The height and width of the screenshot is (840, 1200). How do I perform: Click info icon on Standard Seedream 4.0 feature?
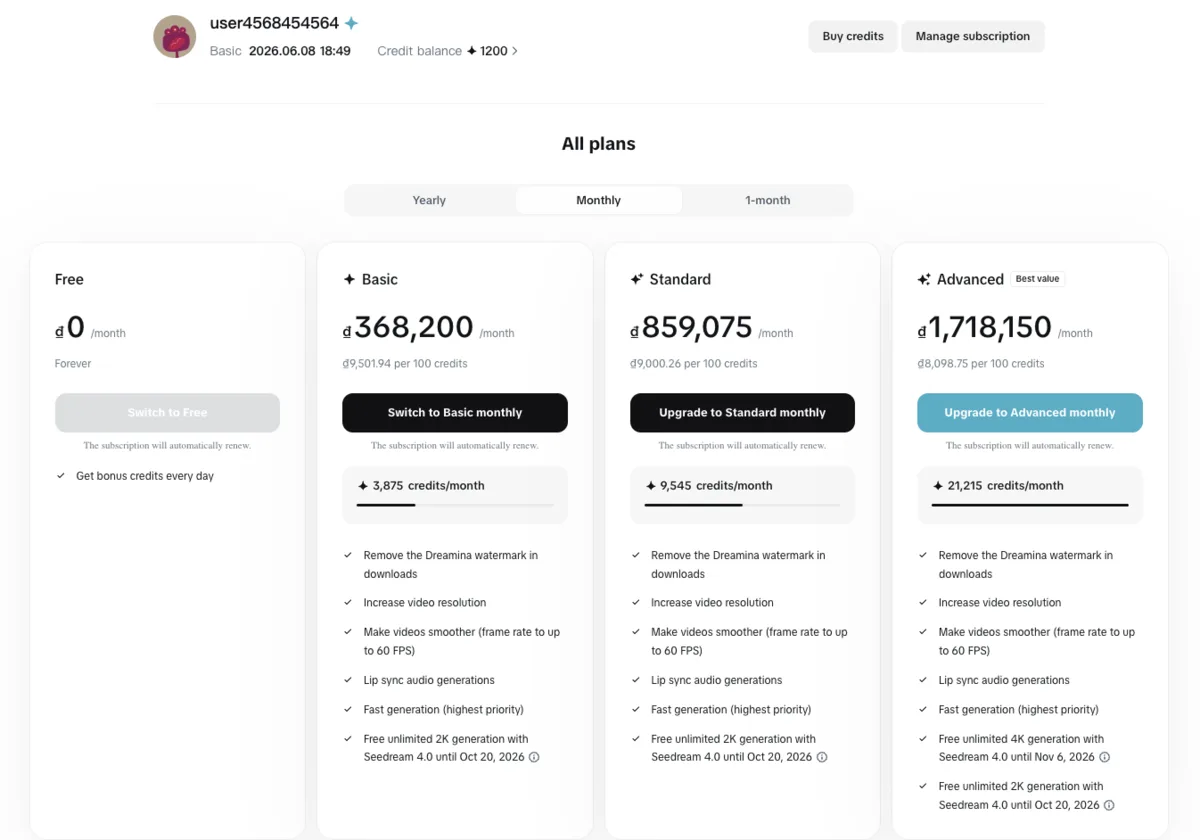pyautogui.click(x=822, y=757)
